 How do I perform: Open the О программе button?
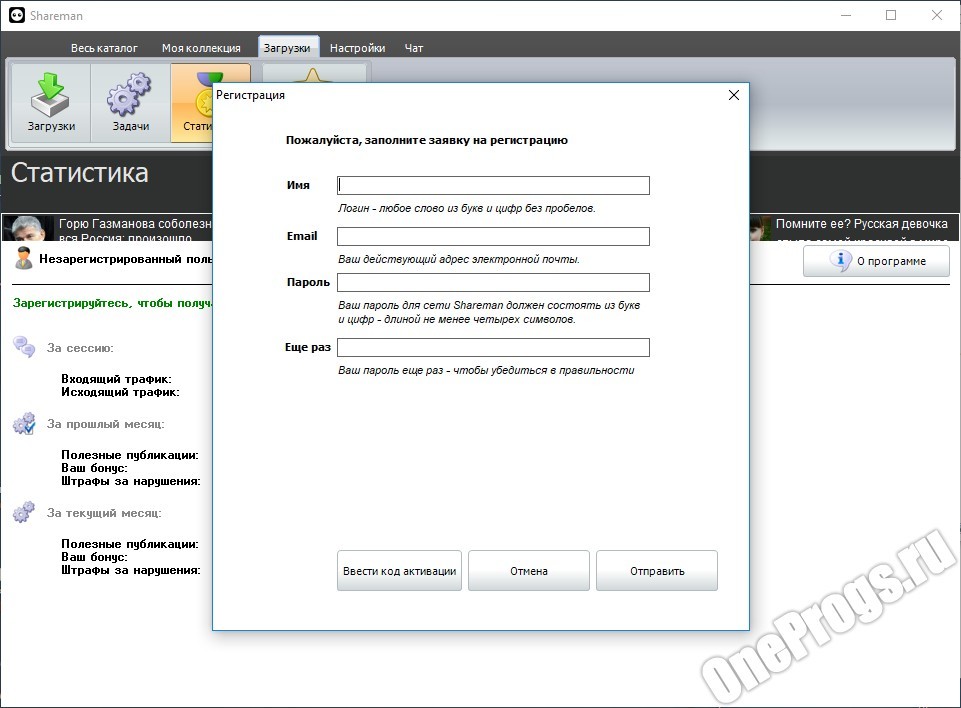(876, 261)
